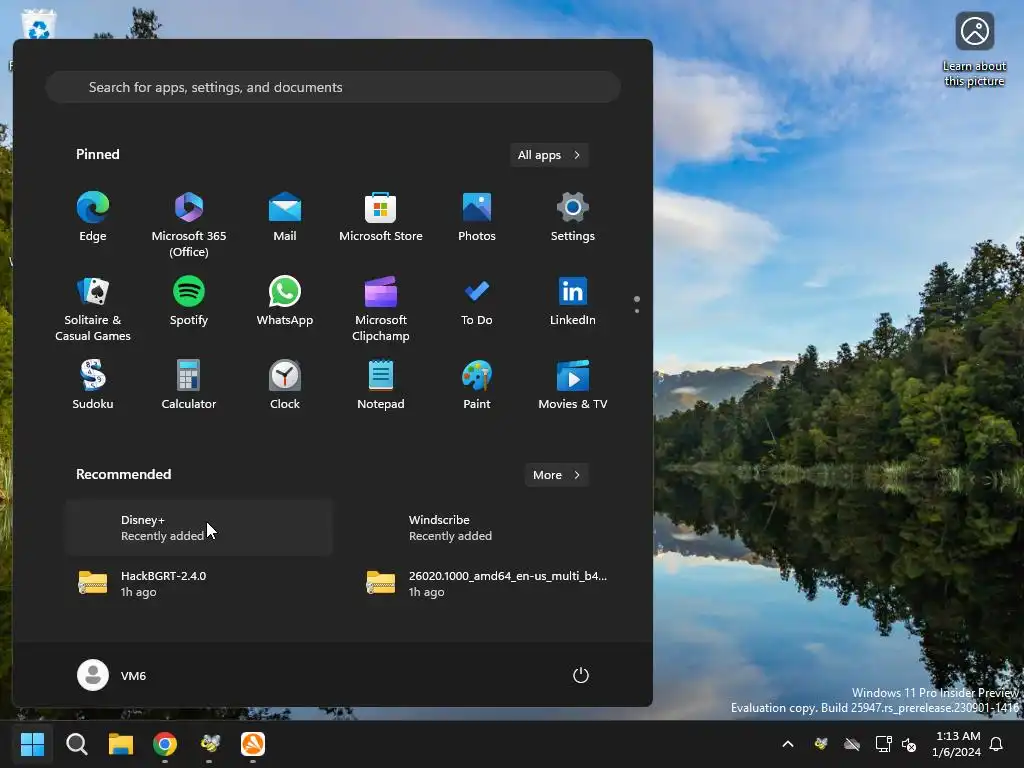The image size is (1024, 768).
Task: Launch Microsoft 365 (Office)
Action: pos(189,224)
